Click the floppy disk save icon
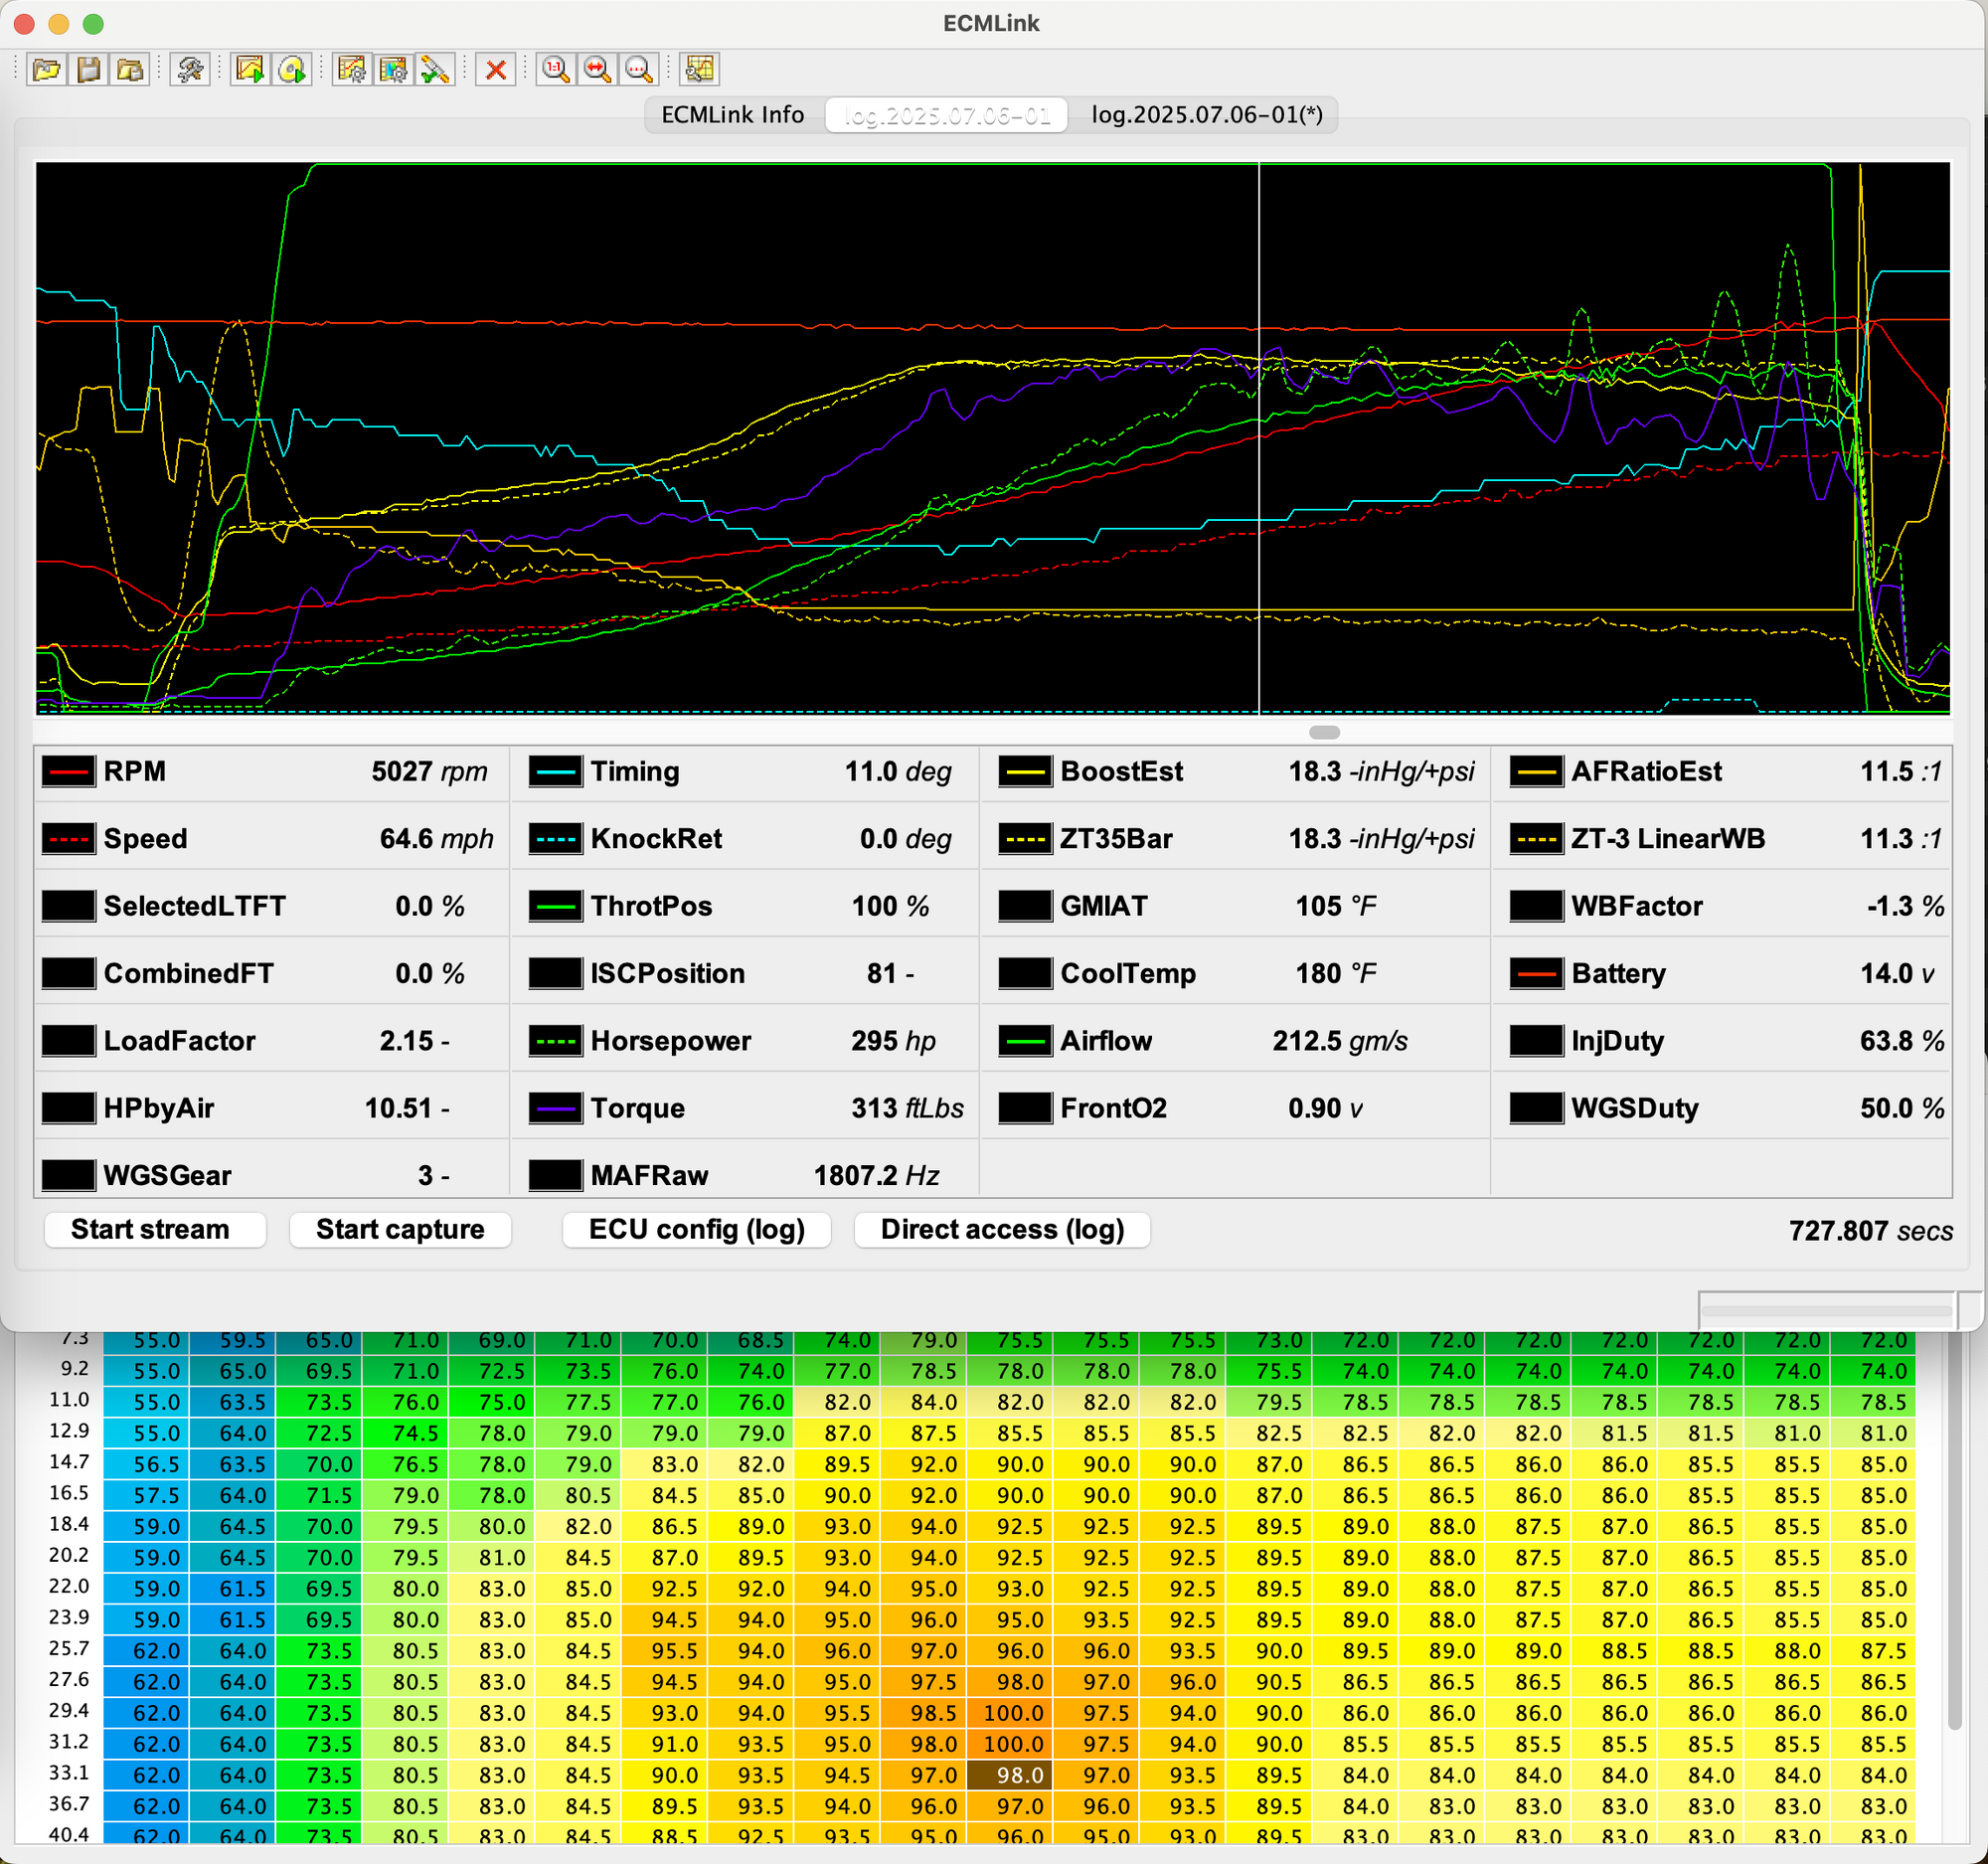 click(89, 70)
